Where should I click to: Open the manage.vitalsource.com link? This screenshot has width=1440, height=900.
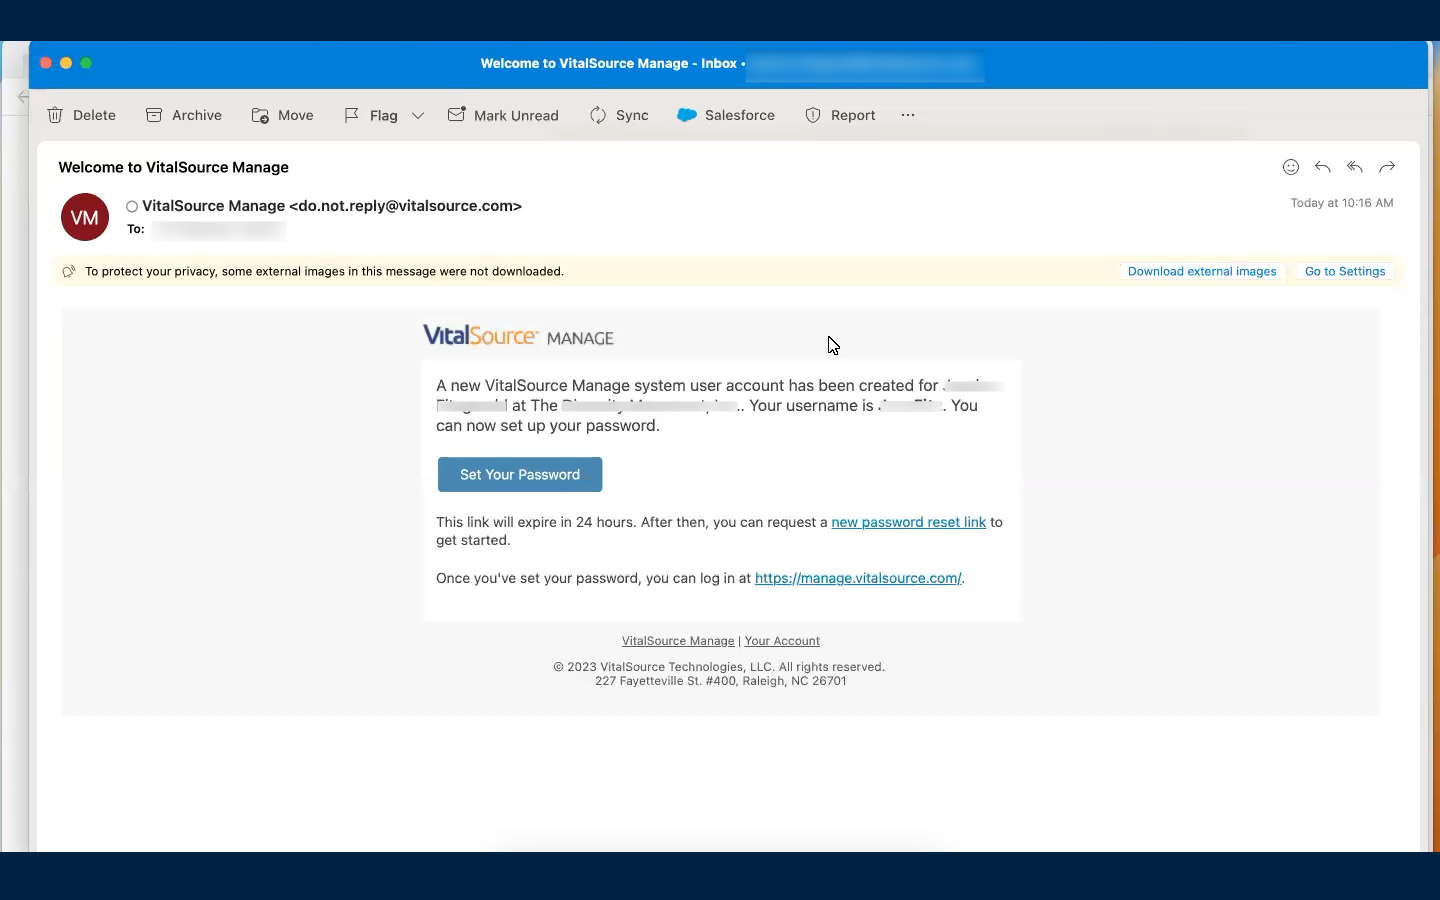tap(858, 578)
